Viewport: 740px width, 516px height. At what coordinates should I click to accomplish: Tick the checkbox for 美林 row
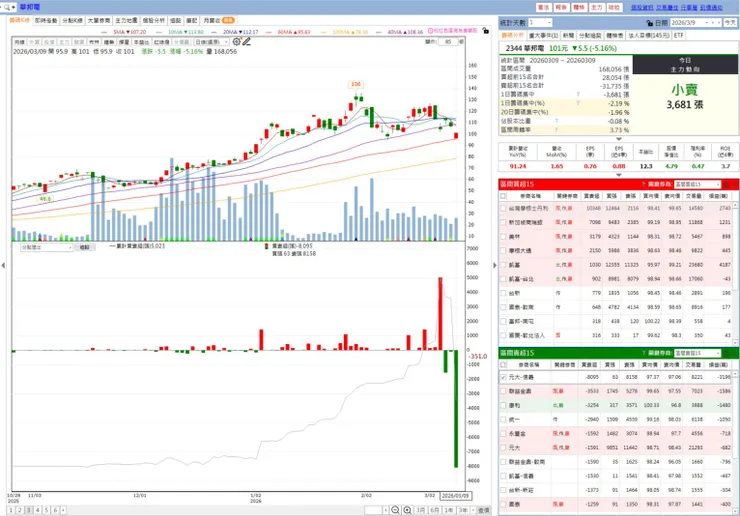[503, 237]
